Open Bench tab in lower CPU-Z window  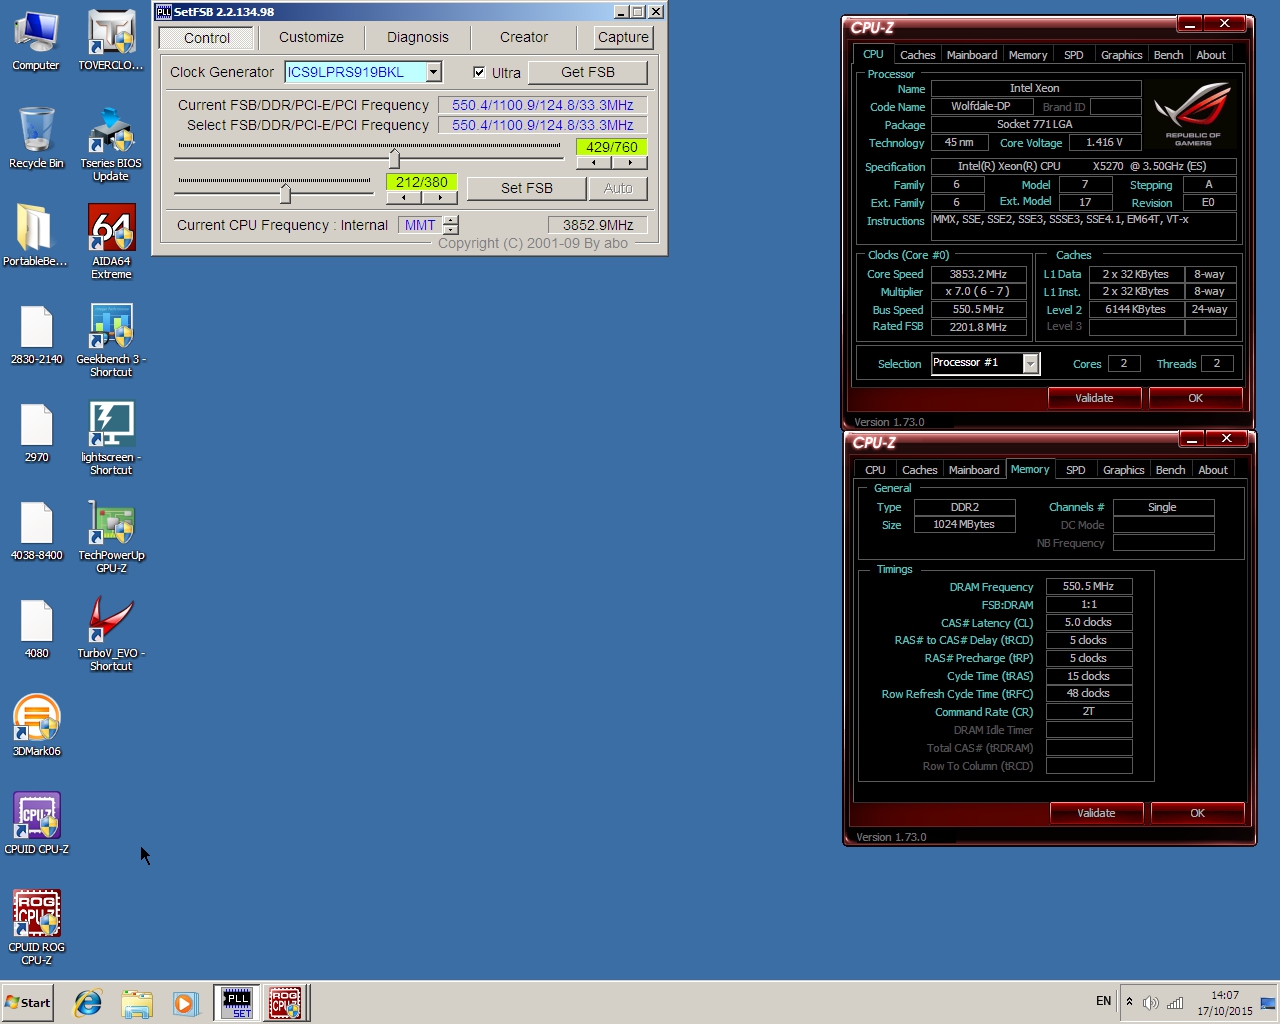point(1170,470)
